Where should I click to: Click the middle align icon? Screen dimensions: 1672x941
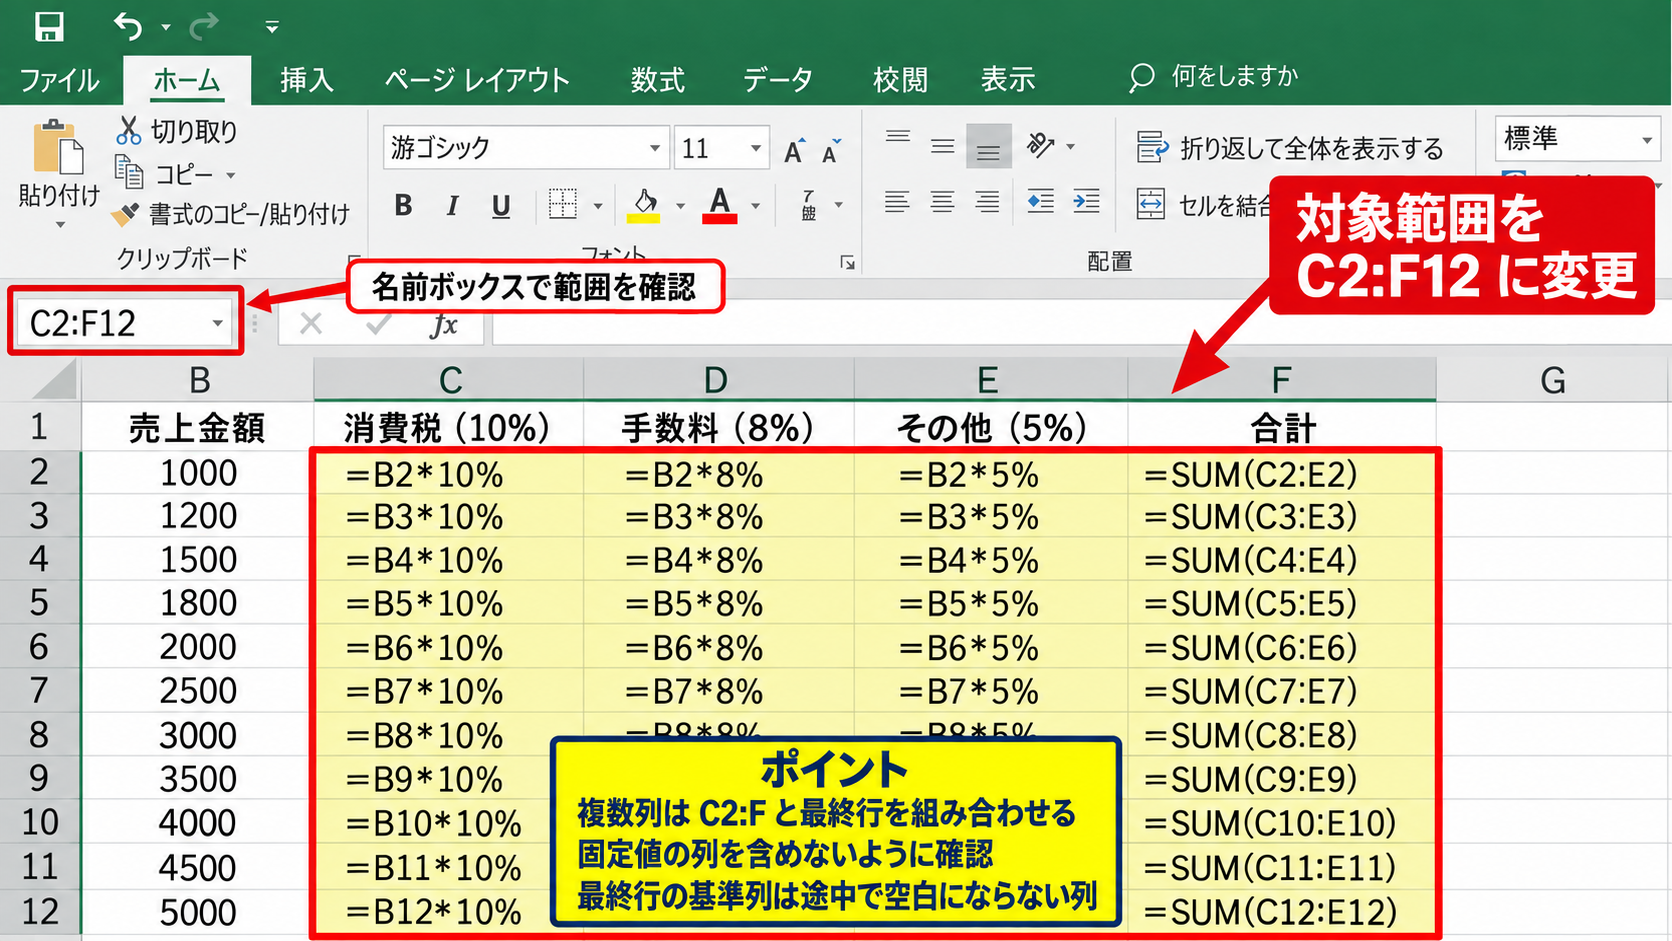tap(942, 148)
